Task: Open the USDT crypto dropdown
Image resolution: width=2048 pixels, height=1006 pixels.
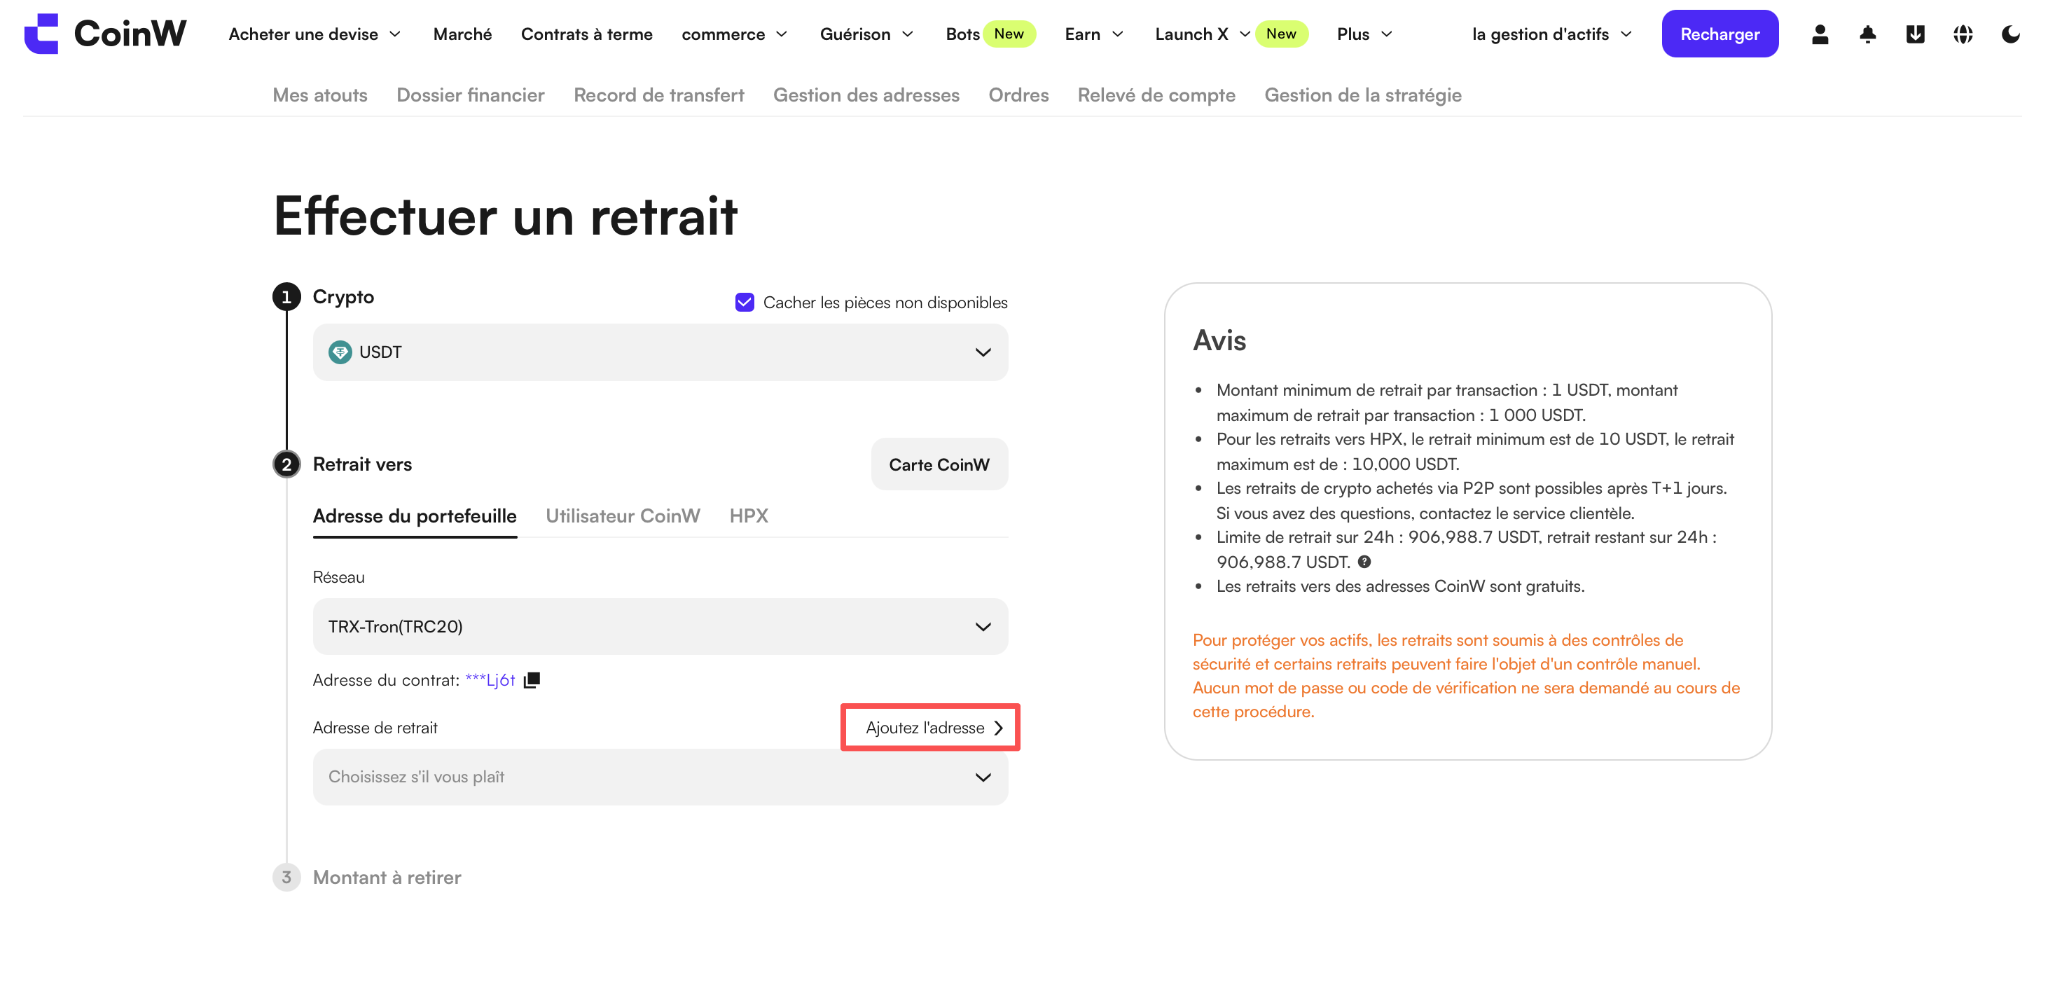Action: point(660,352)
